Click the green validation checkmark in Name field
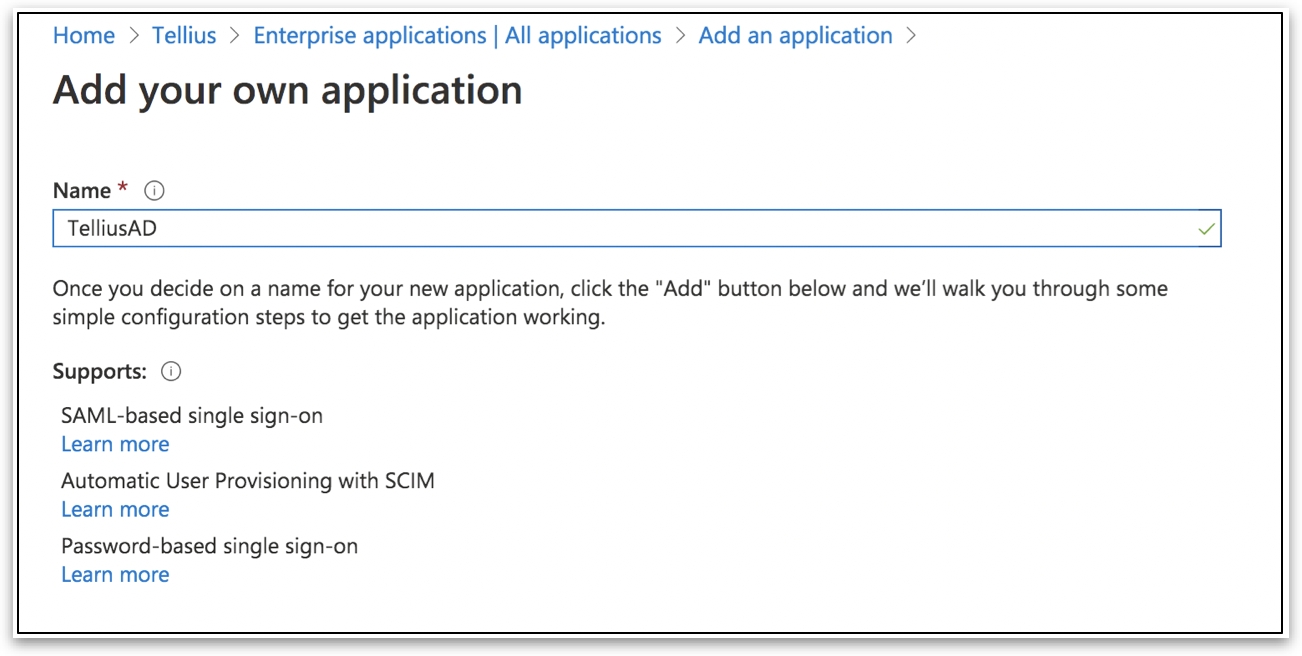This screenshot has width=1302, height=656. (1206, 229)
